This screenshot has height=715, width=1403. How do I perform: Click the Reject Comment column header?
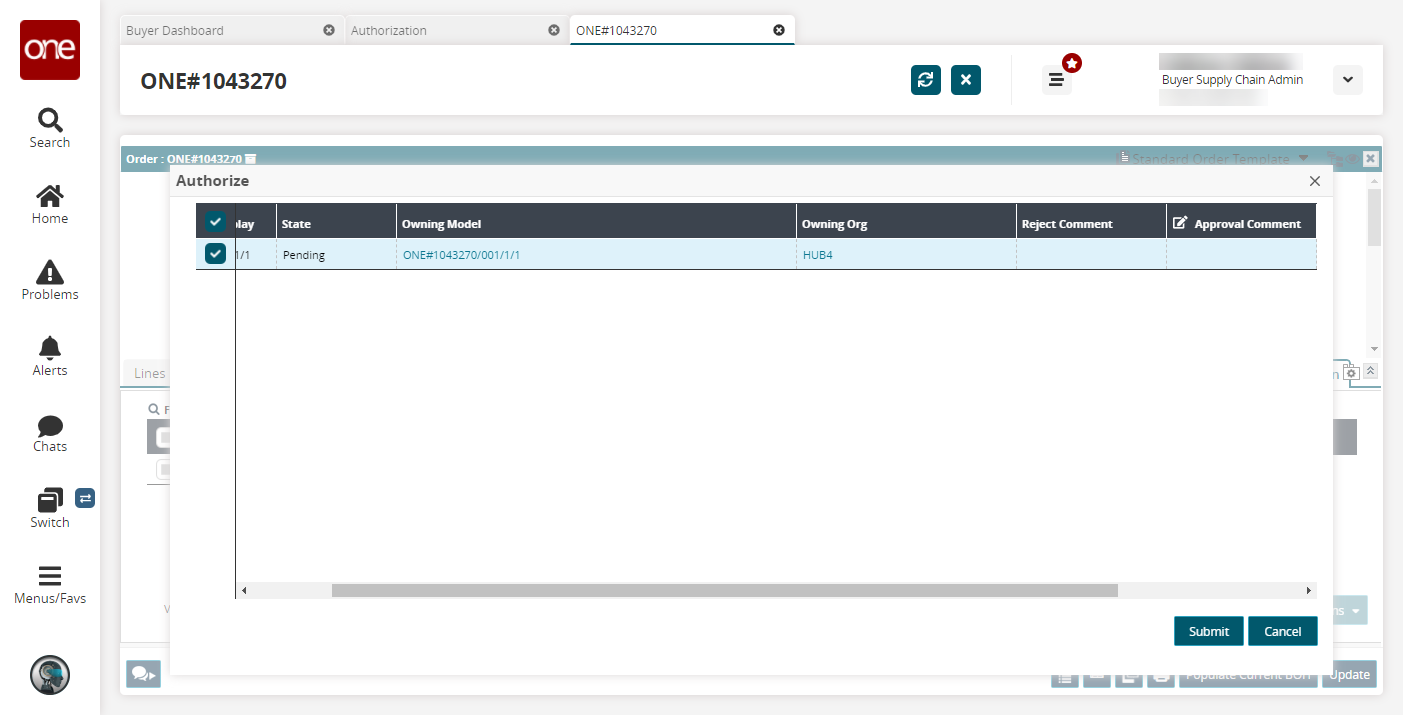1091,223
